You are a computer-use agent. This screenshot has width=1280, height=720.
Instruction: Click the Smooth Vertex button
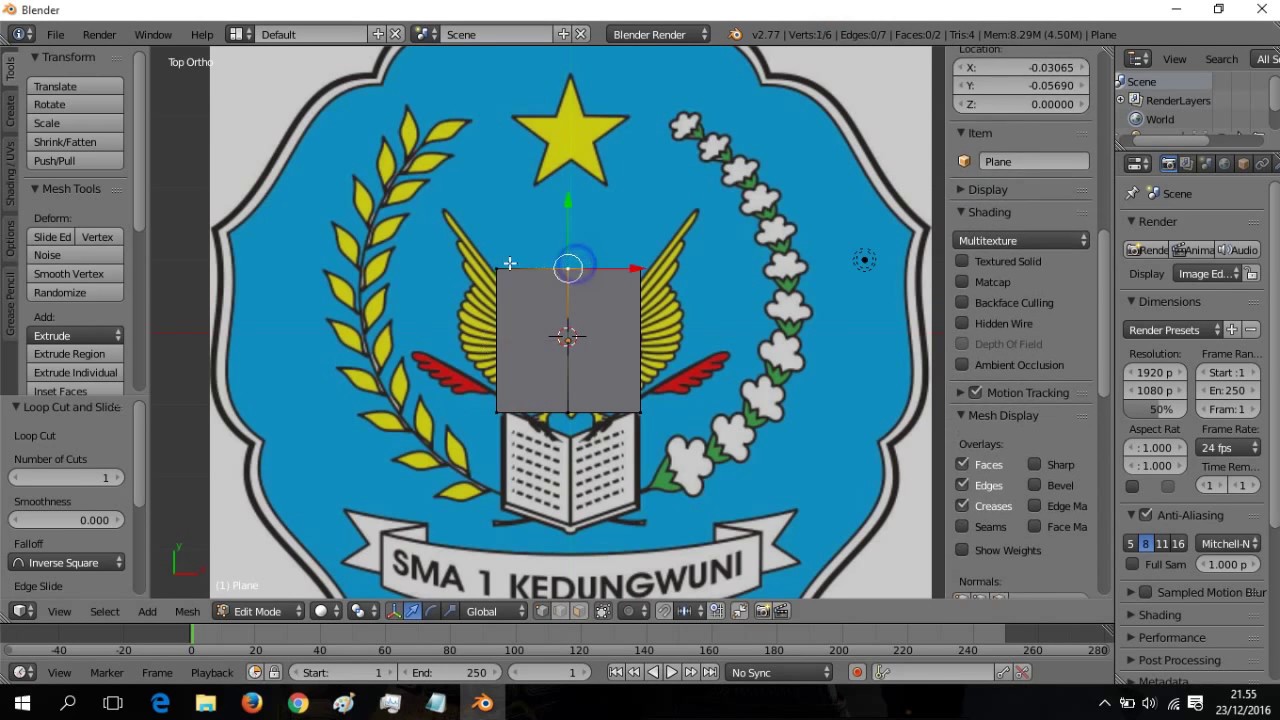(75, 273)
